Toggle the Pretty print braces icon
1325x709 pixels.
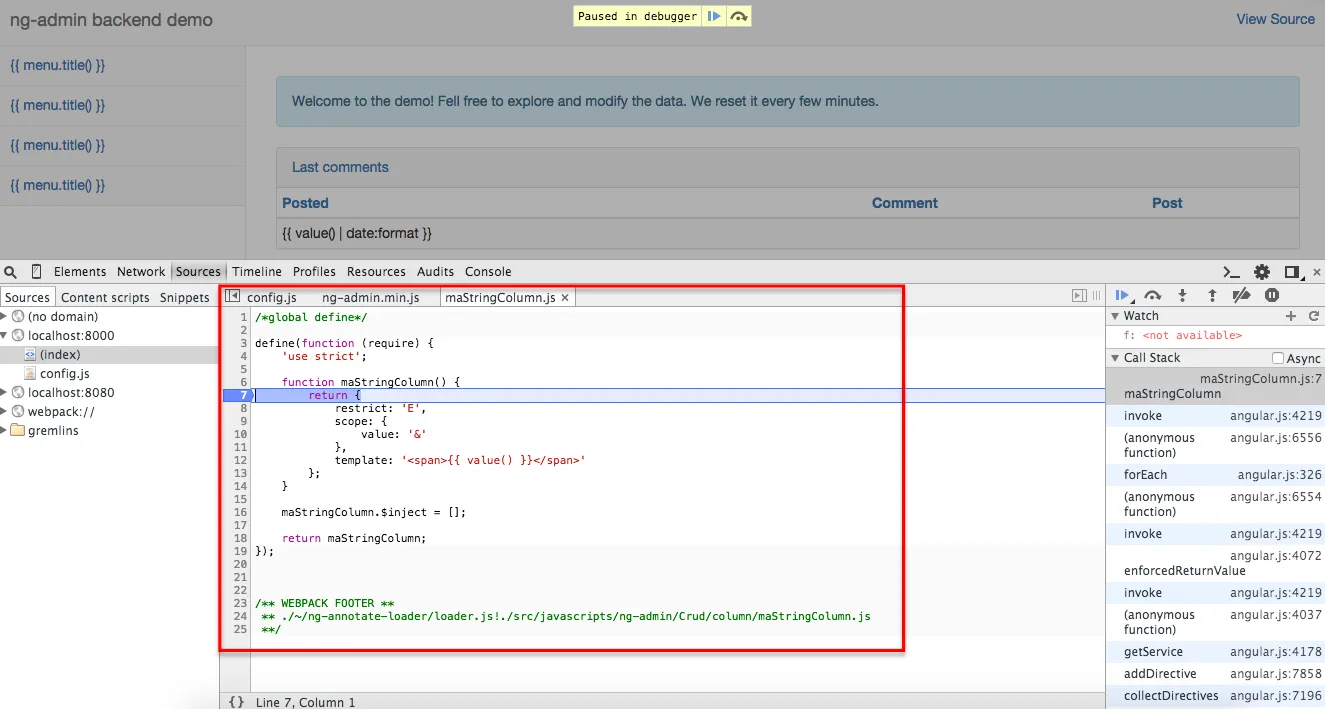(235, 700)
